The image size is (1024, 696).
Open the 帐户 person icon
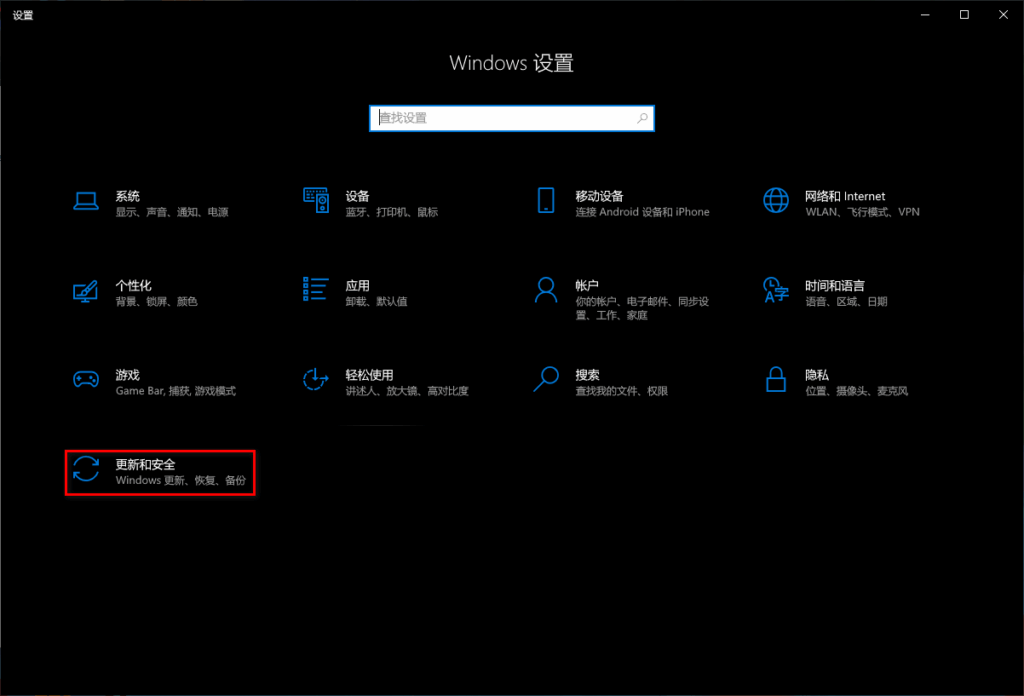tap(546, 290)
